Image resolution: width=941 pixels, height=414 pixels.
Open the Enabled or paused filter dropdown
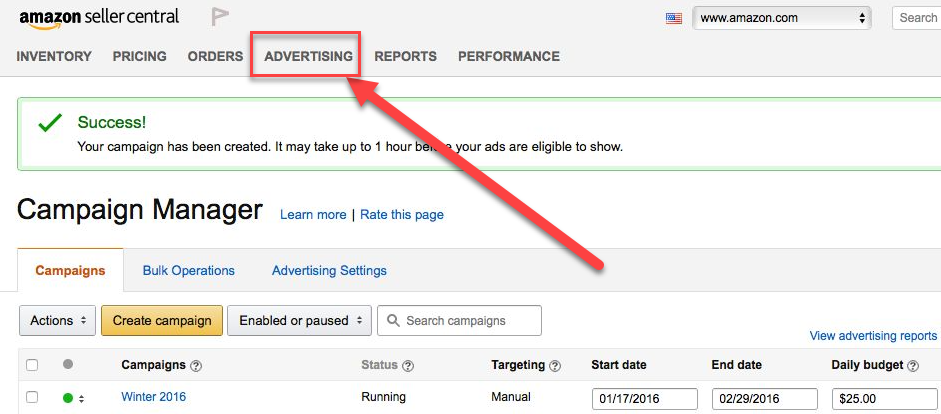[x=299, y=320]
